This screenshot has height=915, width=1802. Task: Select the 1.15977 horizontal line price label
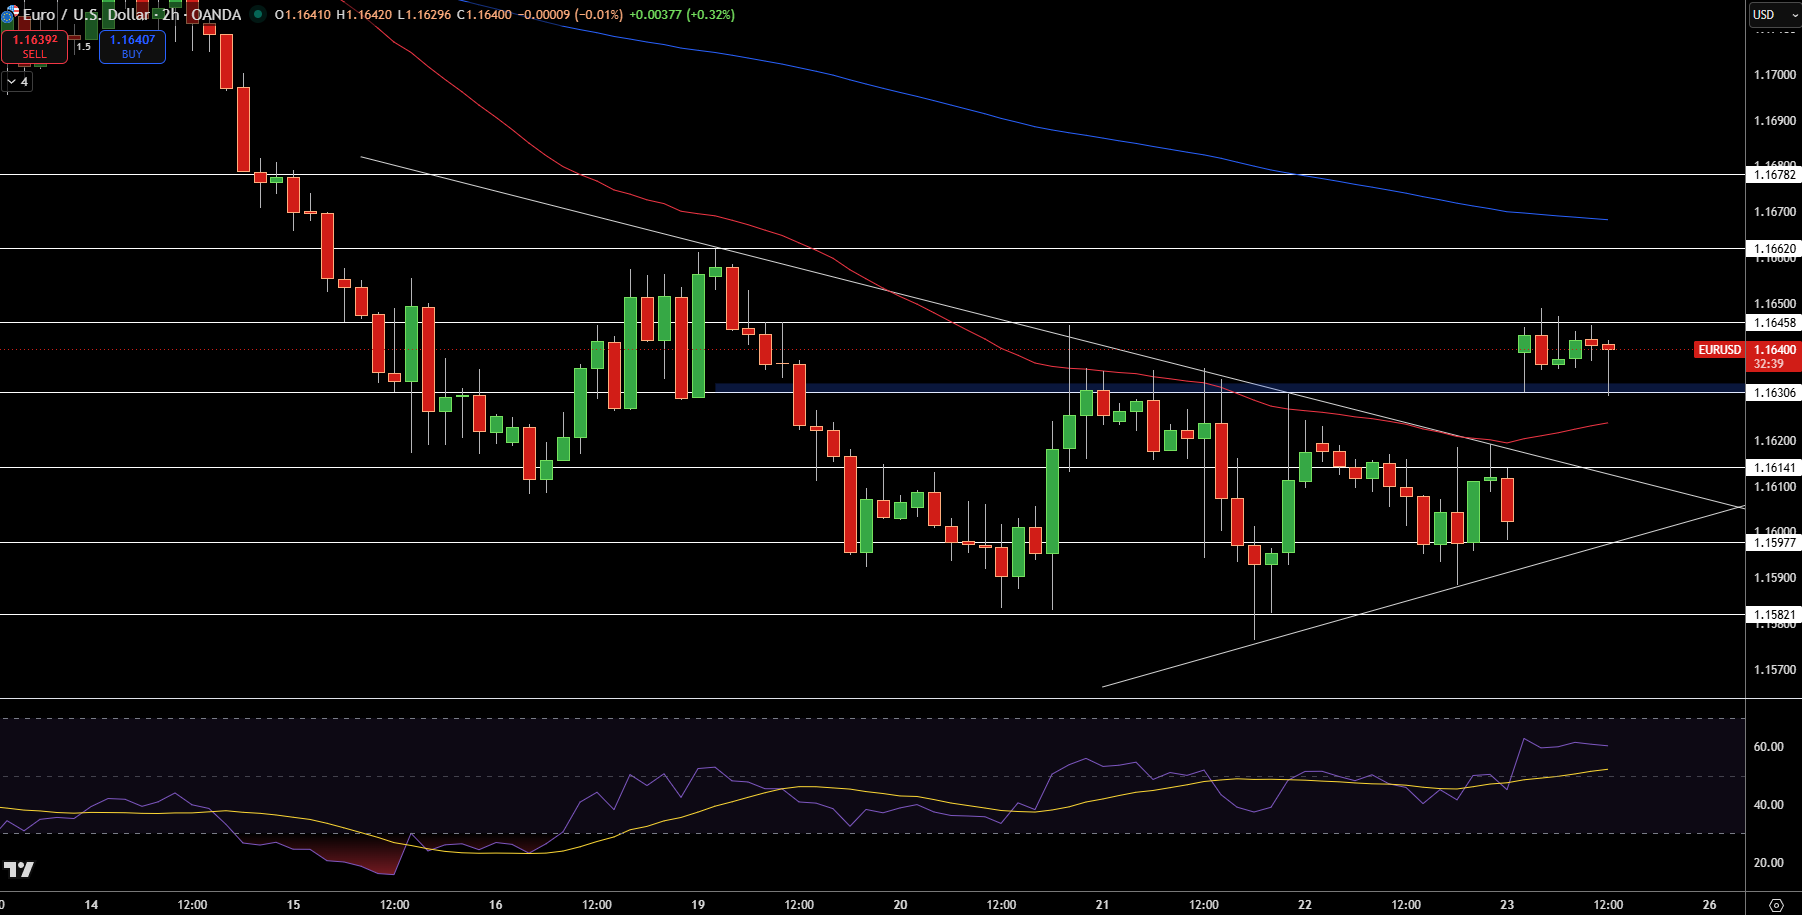click(1775, 543)
